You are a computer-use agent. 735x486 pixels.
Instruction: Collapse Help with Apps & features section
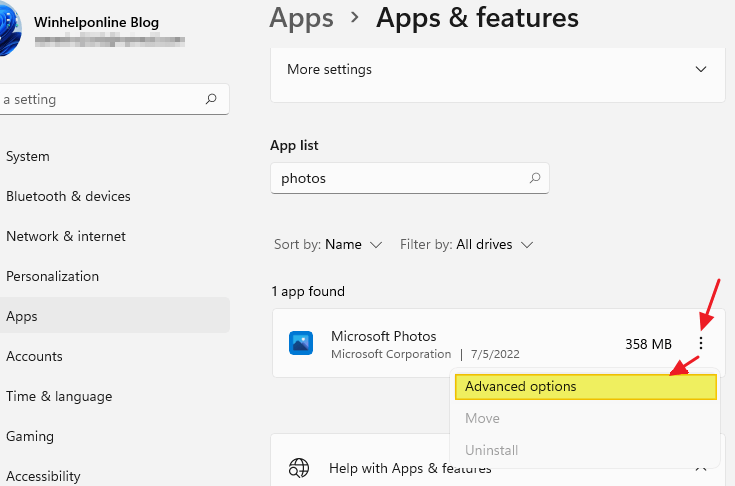[701, 468]
